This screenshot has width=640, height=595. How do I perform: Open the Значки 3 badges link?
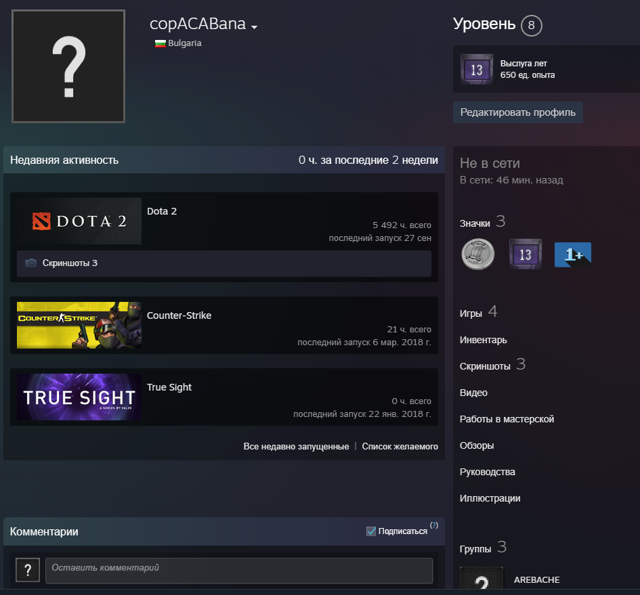(482, 222)
